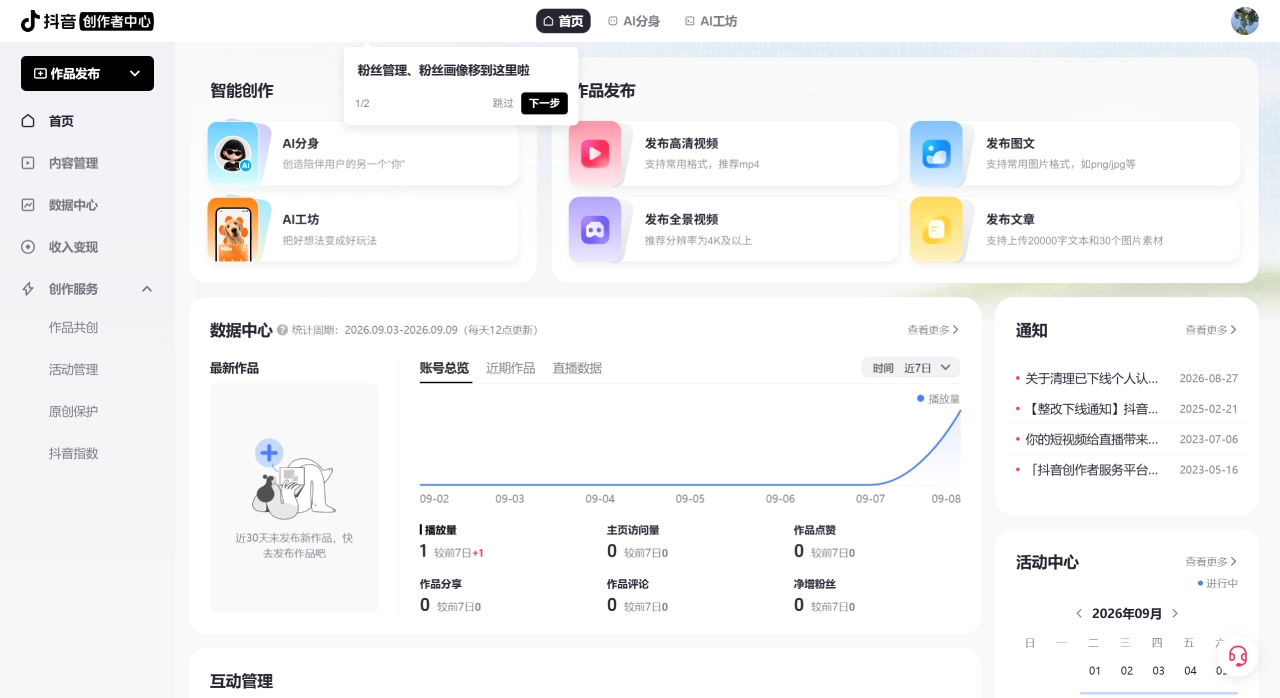Click 跳过 in the guide tooltip
Image resolution: width=1280 pixels, height=698 pixels.
[503, 103]
